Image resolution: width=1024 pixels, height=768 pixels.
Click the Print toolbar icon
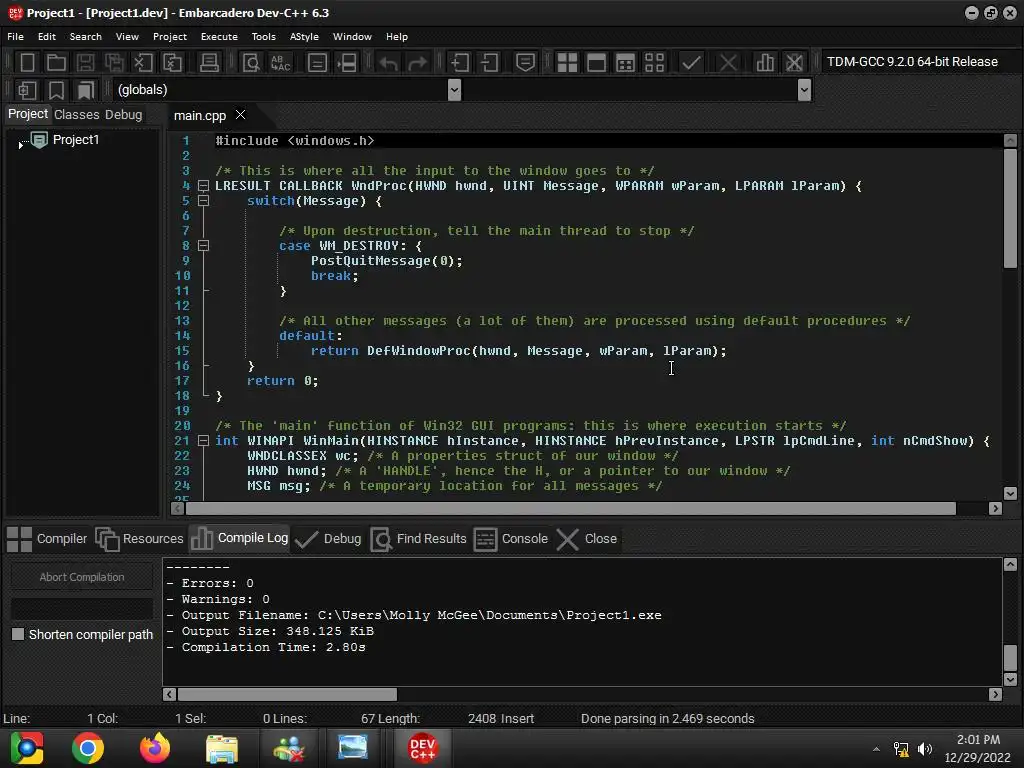(209, 63)
